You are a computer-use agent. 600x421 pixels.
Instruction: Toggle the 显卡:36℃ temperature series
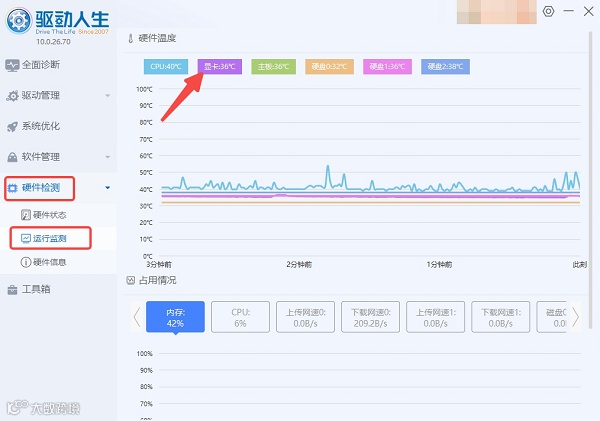[x=220, y=67]
